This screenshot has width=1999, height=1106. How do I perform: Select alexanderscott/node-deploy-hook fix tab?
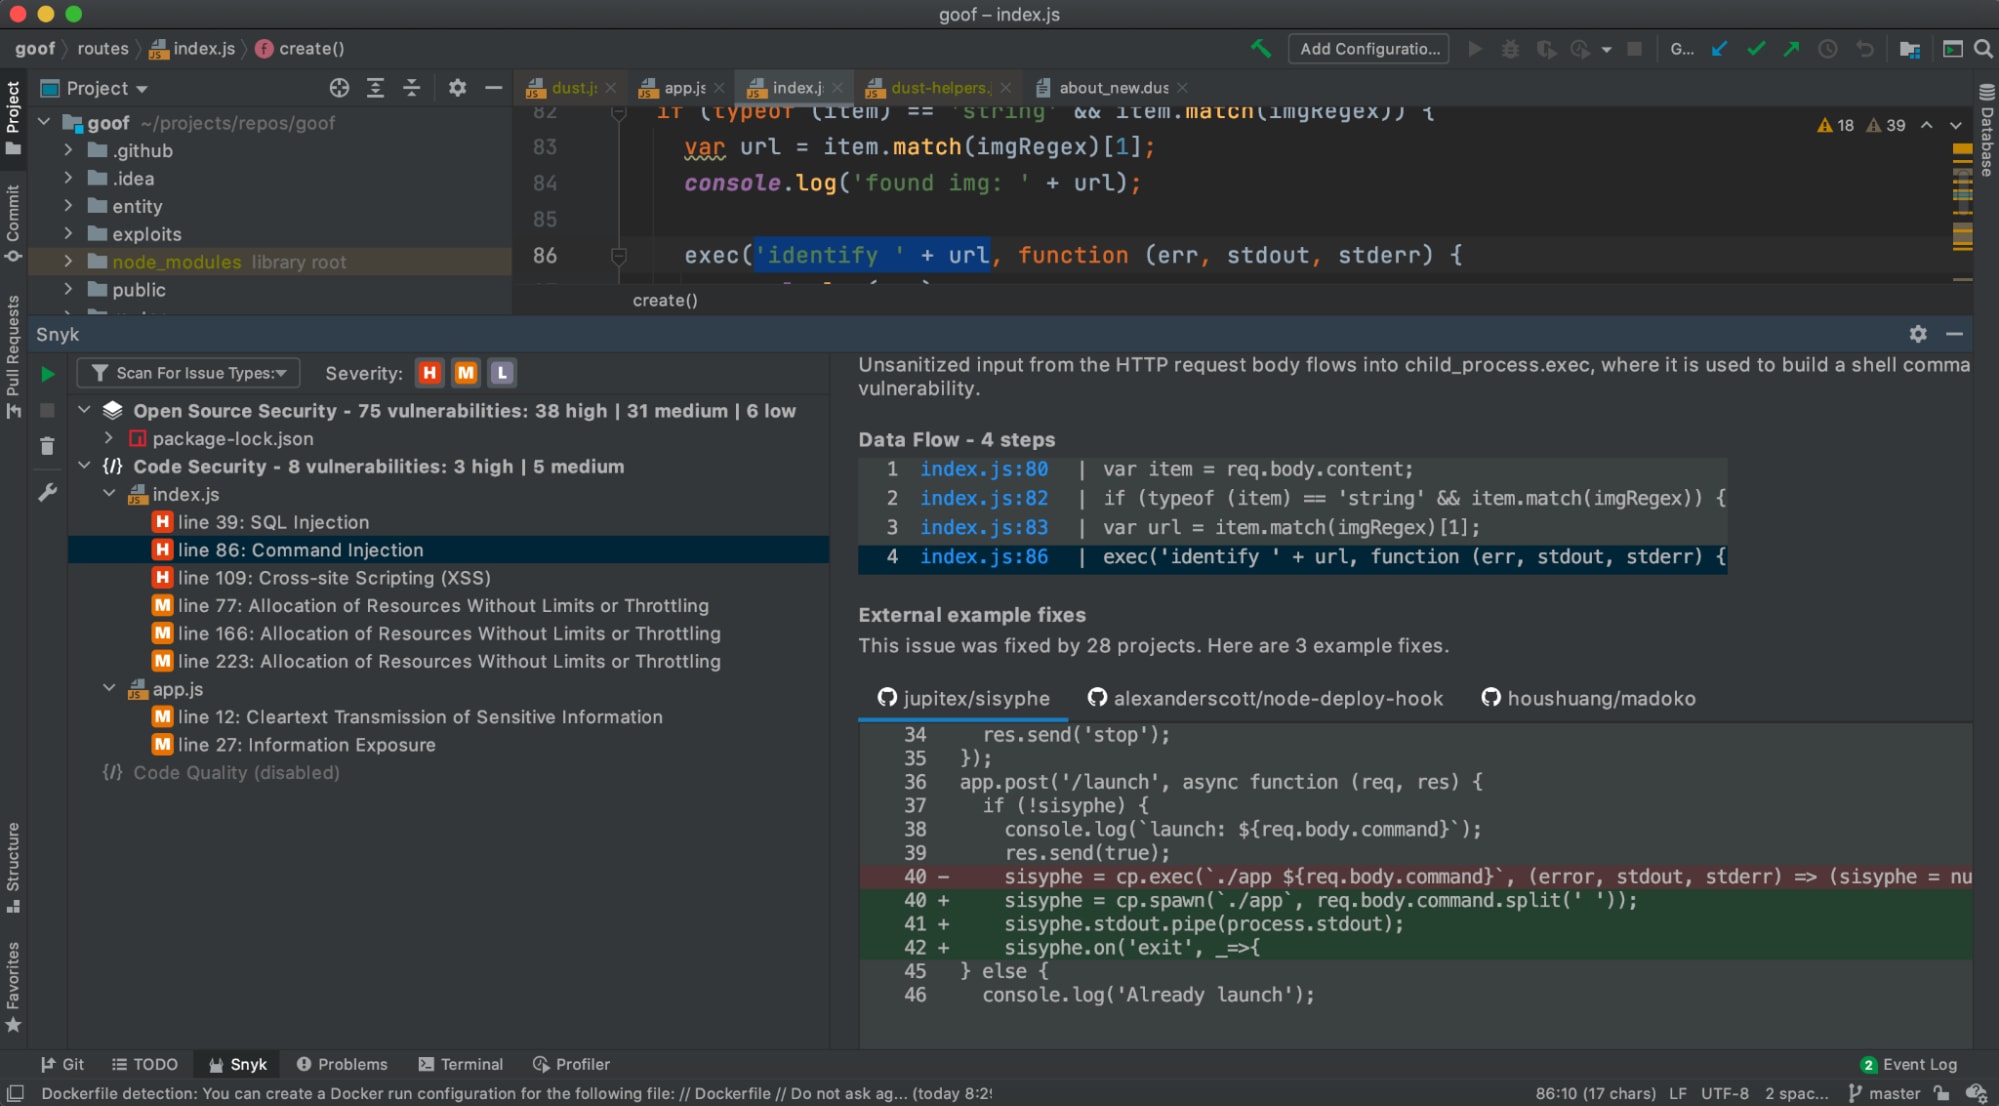coord(1265,698)
